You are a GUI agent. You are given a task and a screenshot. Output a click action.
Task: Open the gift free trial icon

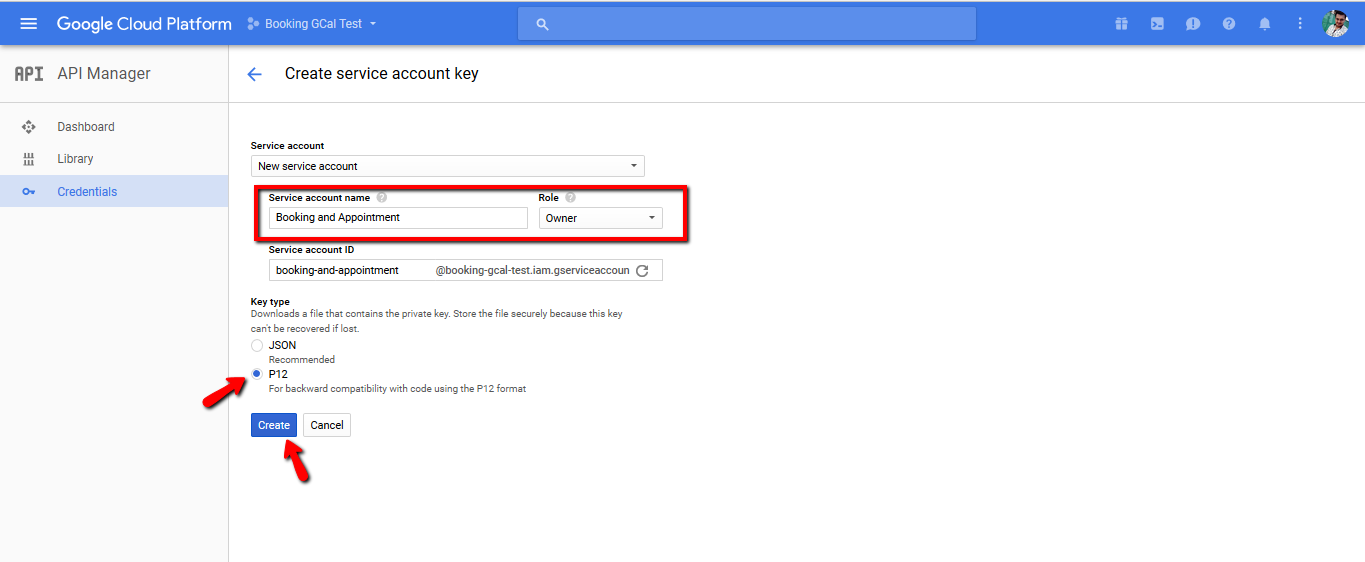pos(1121,24)
